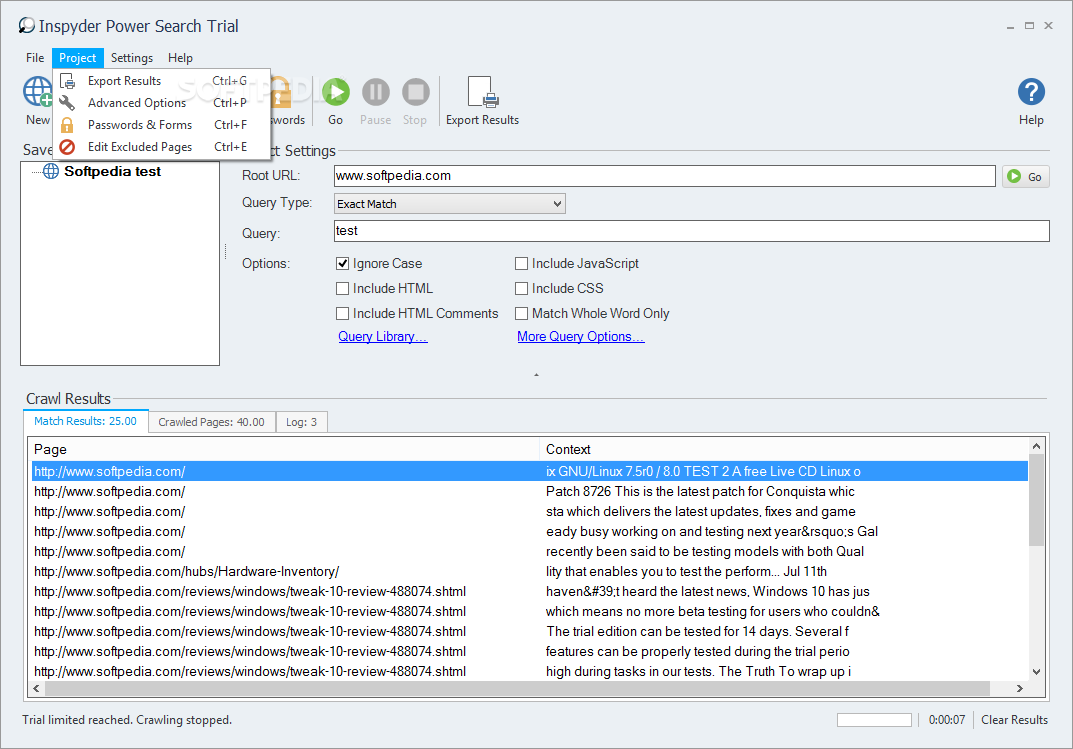
Task: Select the Softpedia test project
Action: click(x=112, y=172)
